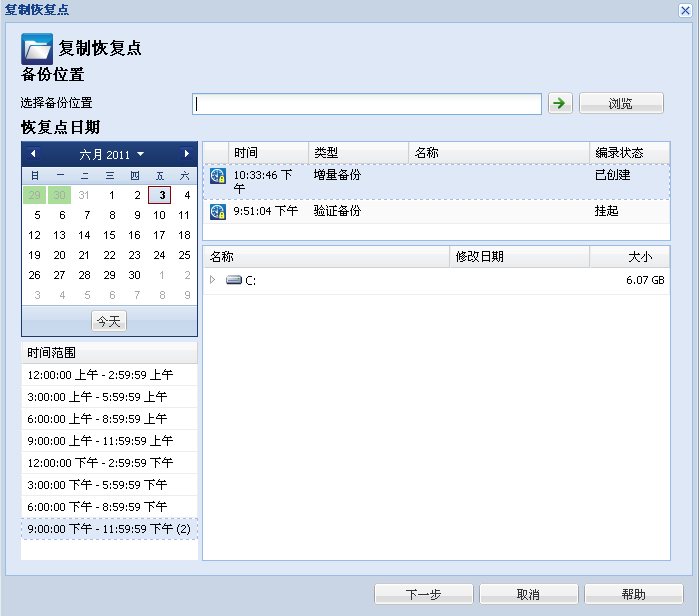699x616 pixels.
Task: Click the 大小 column header
Action: 629,256
